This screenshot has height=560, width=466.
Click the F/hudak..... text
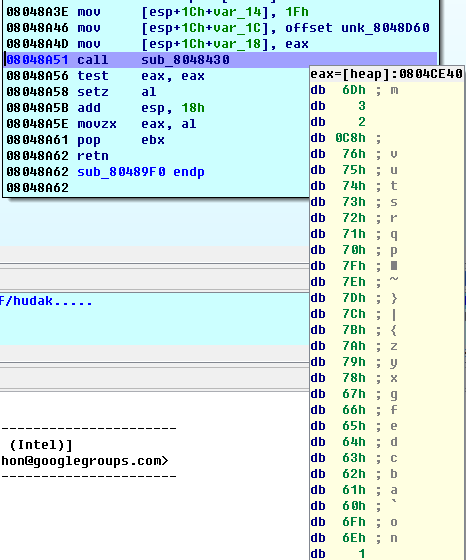click(46, 301)
